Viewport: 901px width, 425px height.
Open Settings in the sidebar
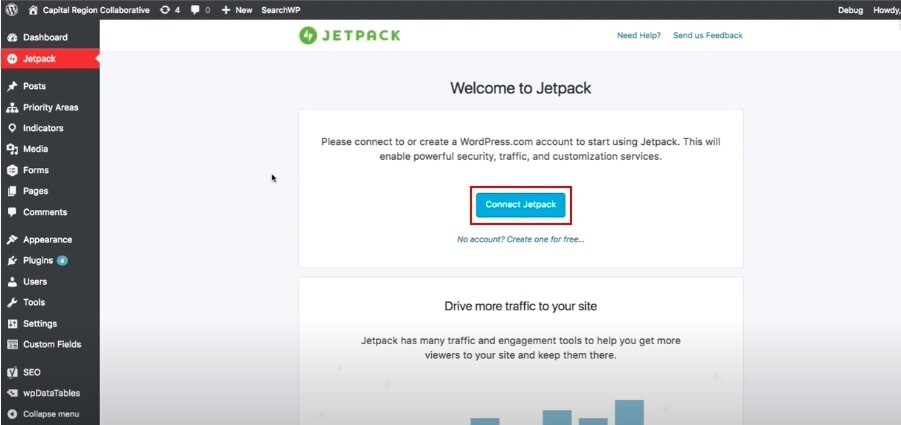click(x=40, y=323)
